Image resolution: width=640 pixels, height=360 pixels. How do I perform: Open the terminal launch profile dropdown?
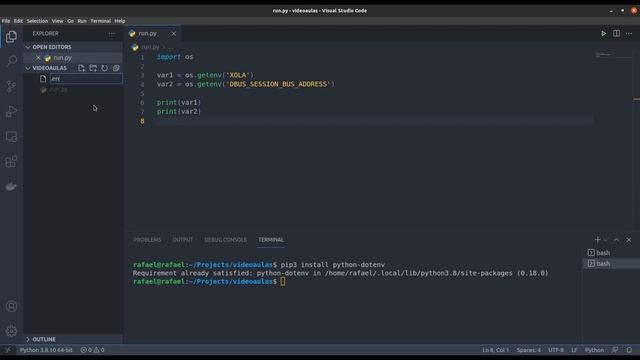[605, 240]
